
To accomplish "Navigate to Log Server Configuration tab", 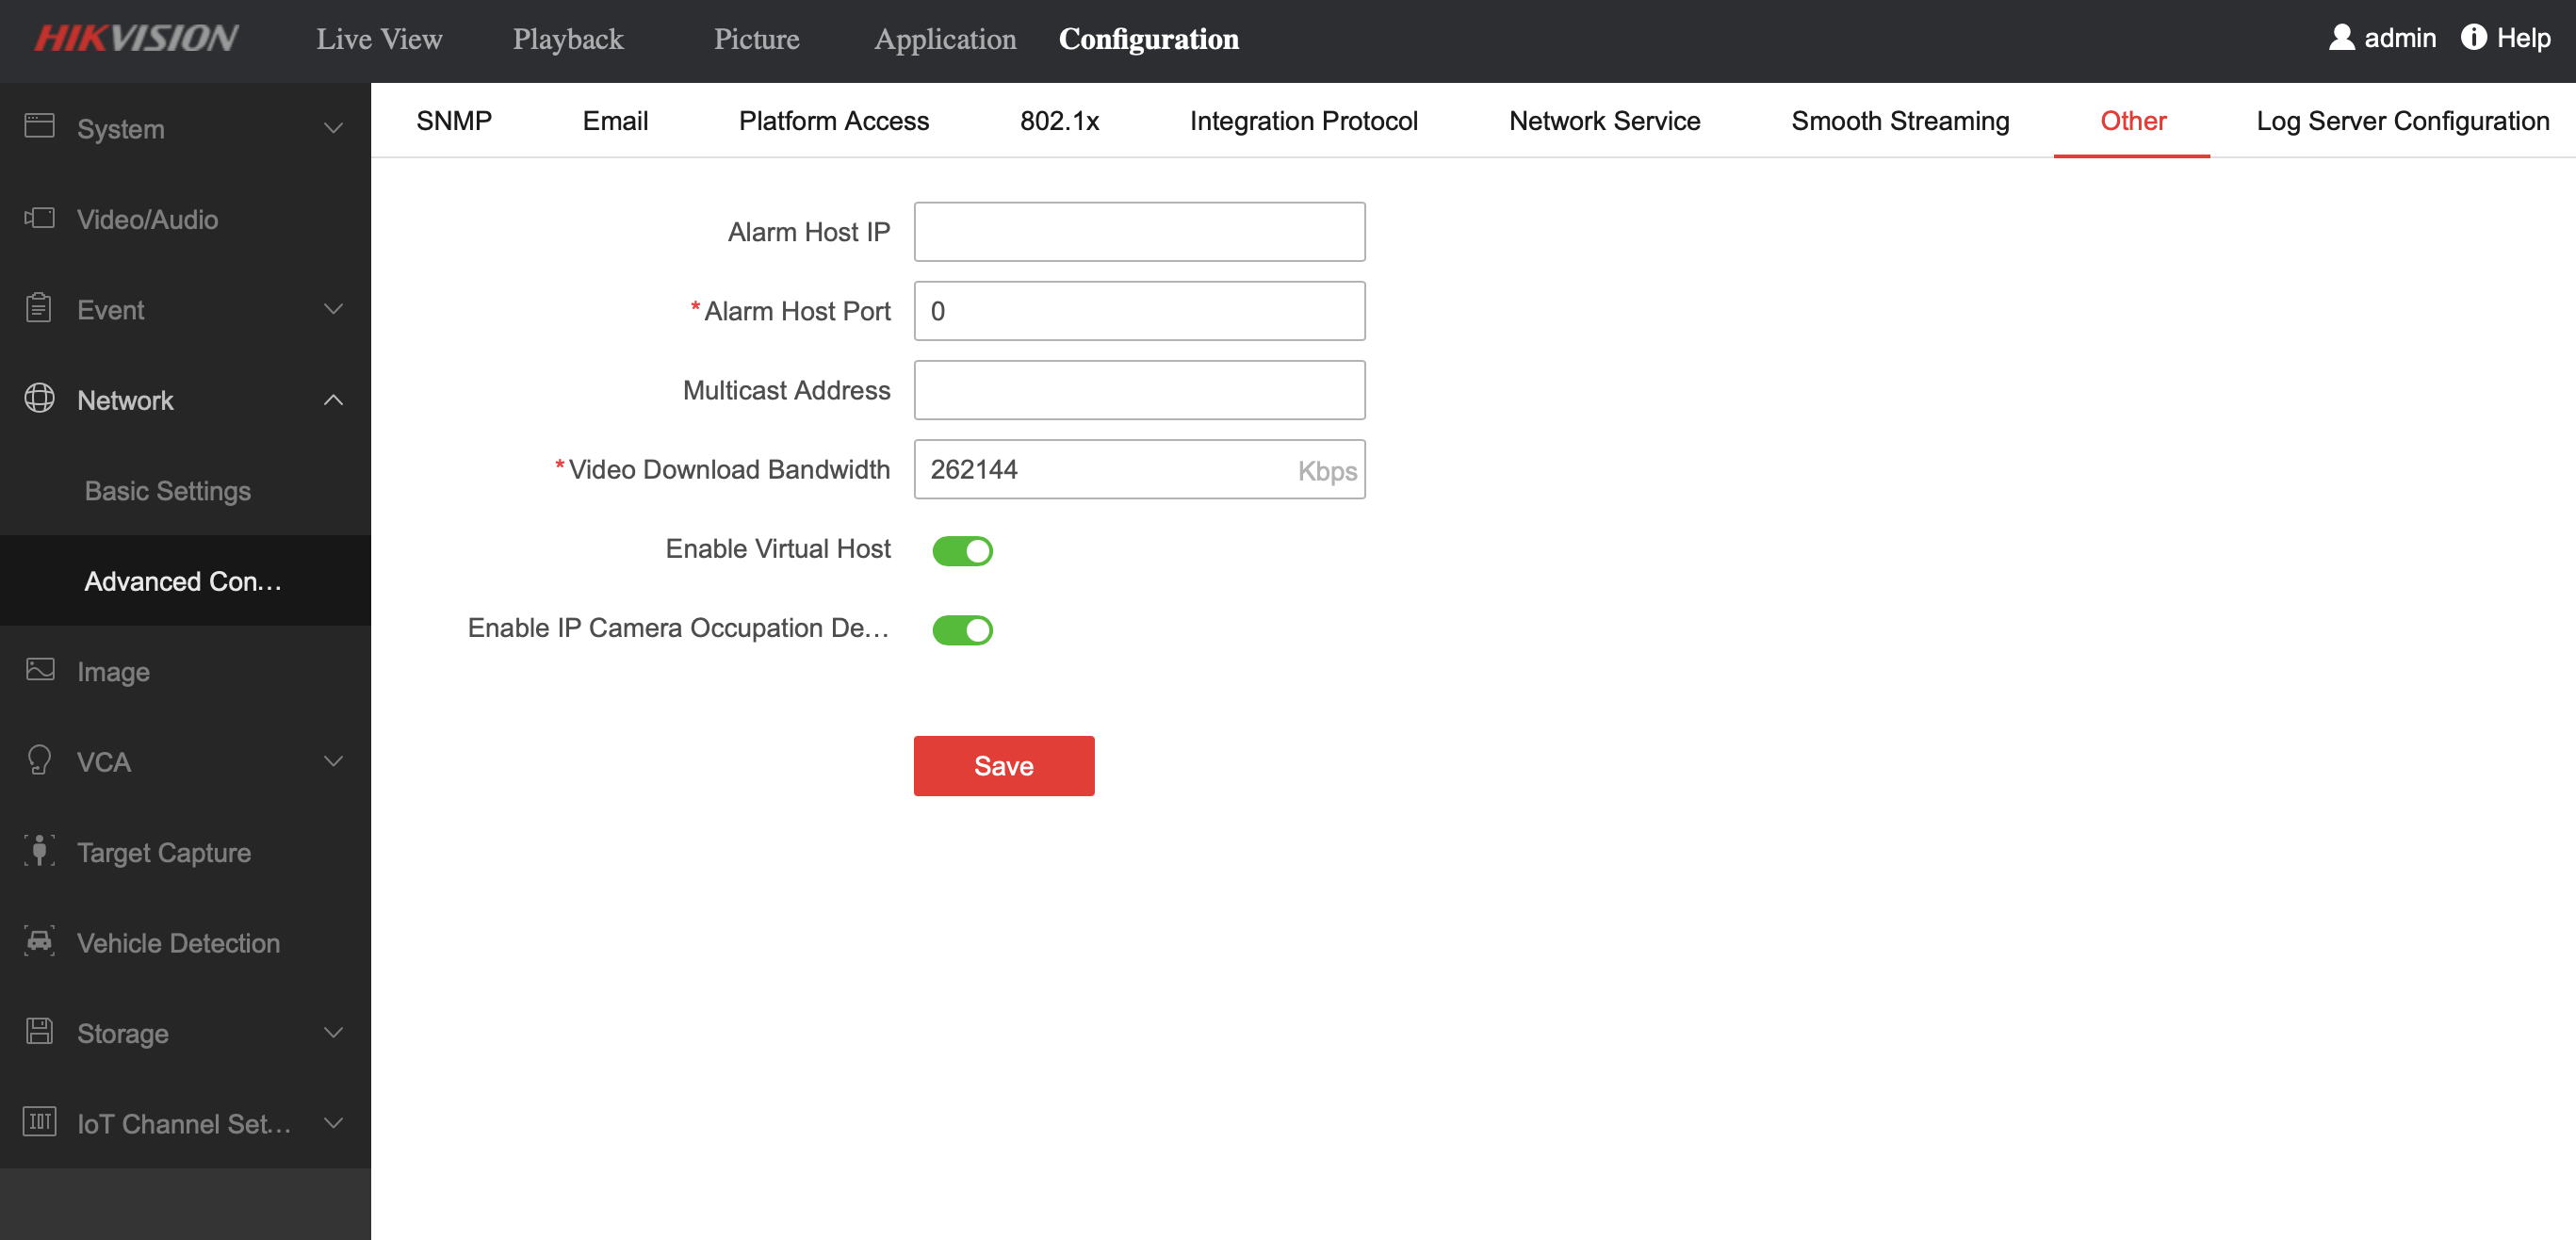I will [x=2399, y=120].
